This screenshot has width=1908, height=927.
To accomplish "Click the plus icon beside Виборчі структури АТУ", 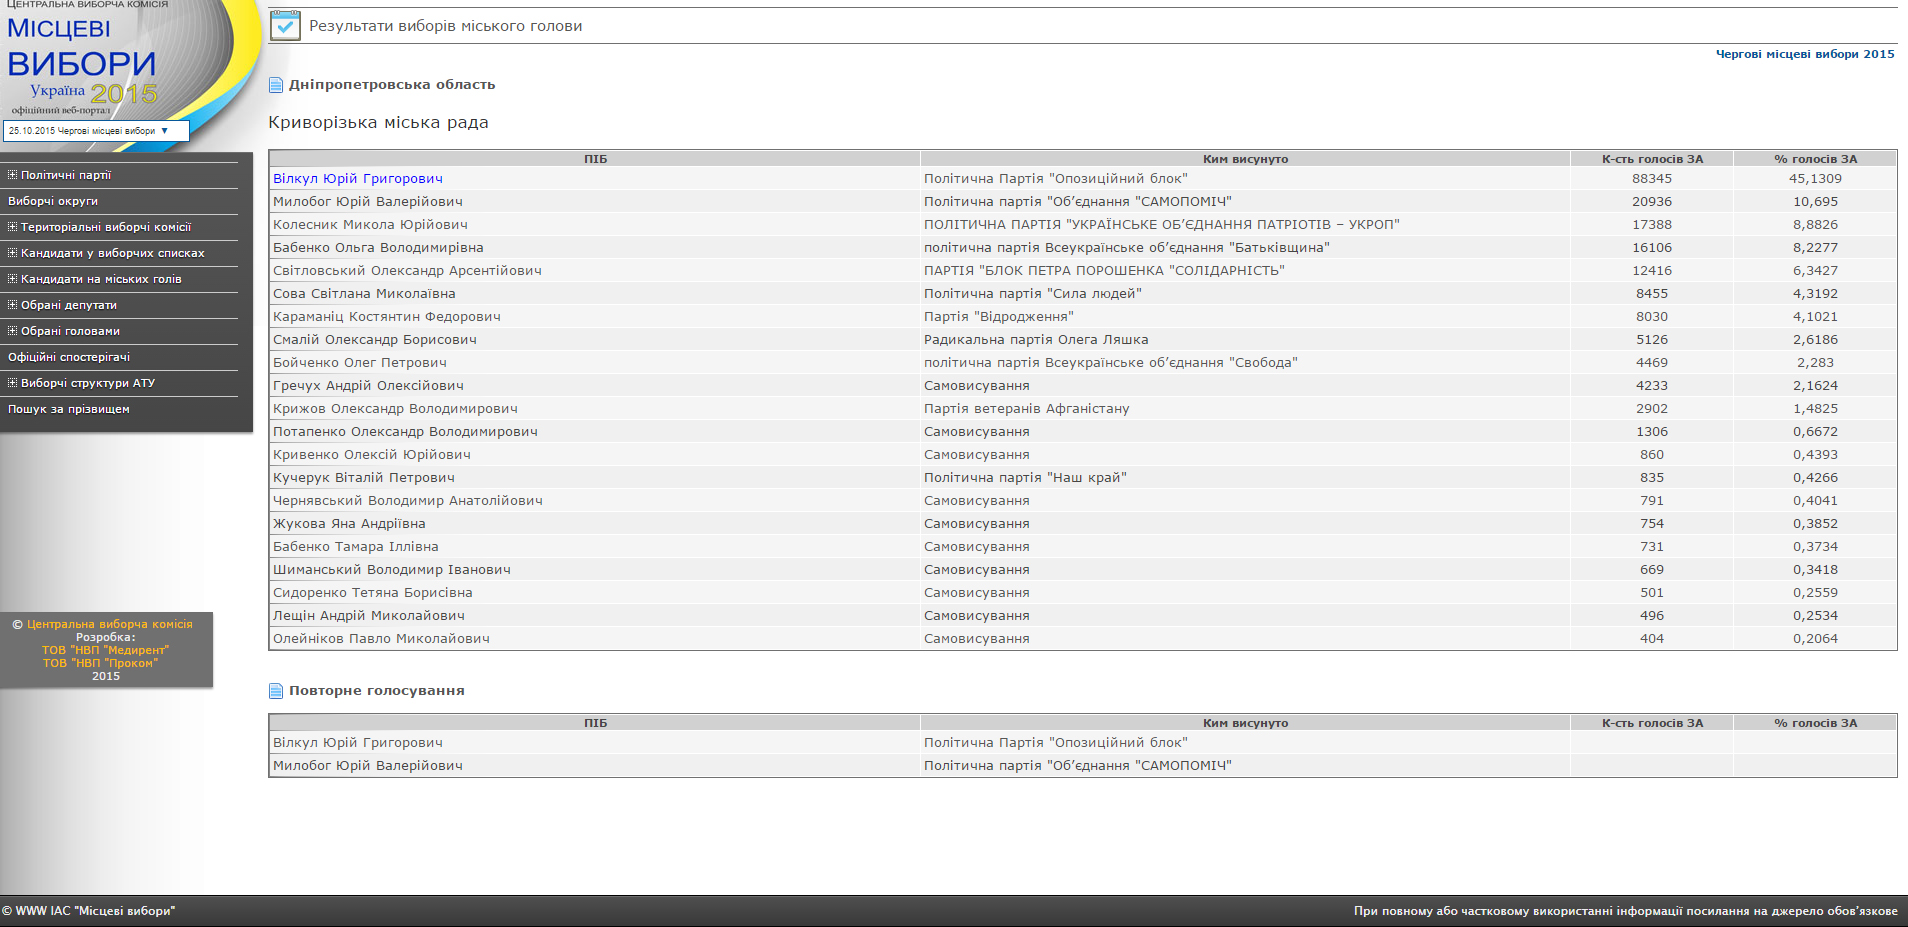I will [x=12, y=383].
